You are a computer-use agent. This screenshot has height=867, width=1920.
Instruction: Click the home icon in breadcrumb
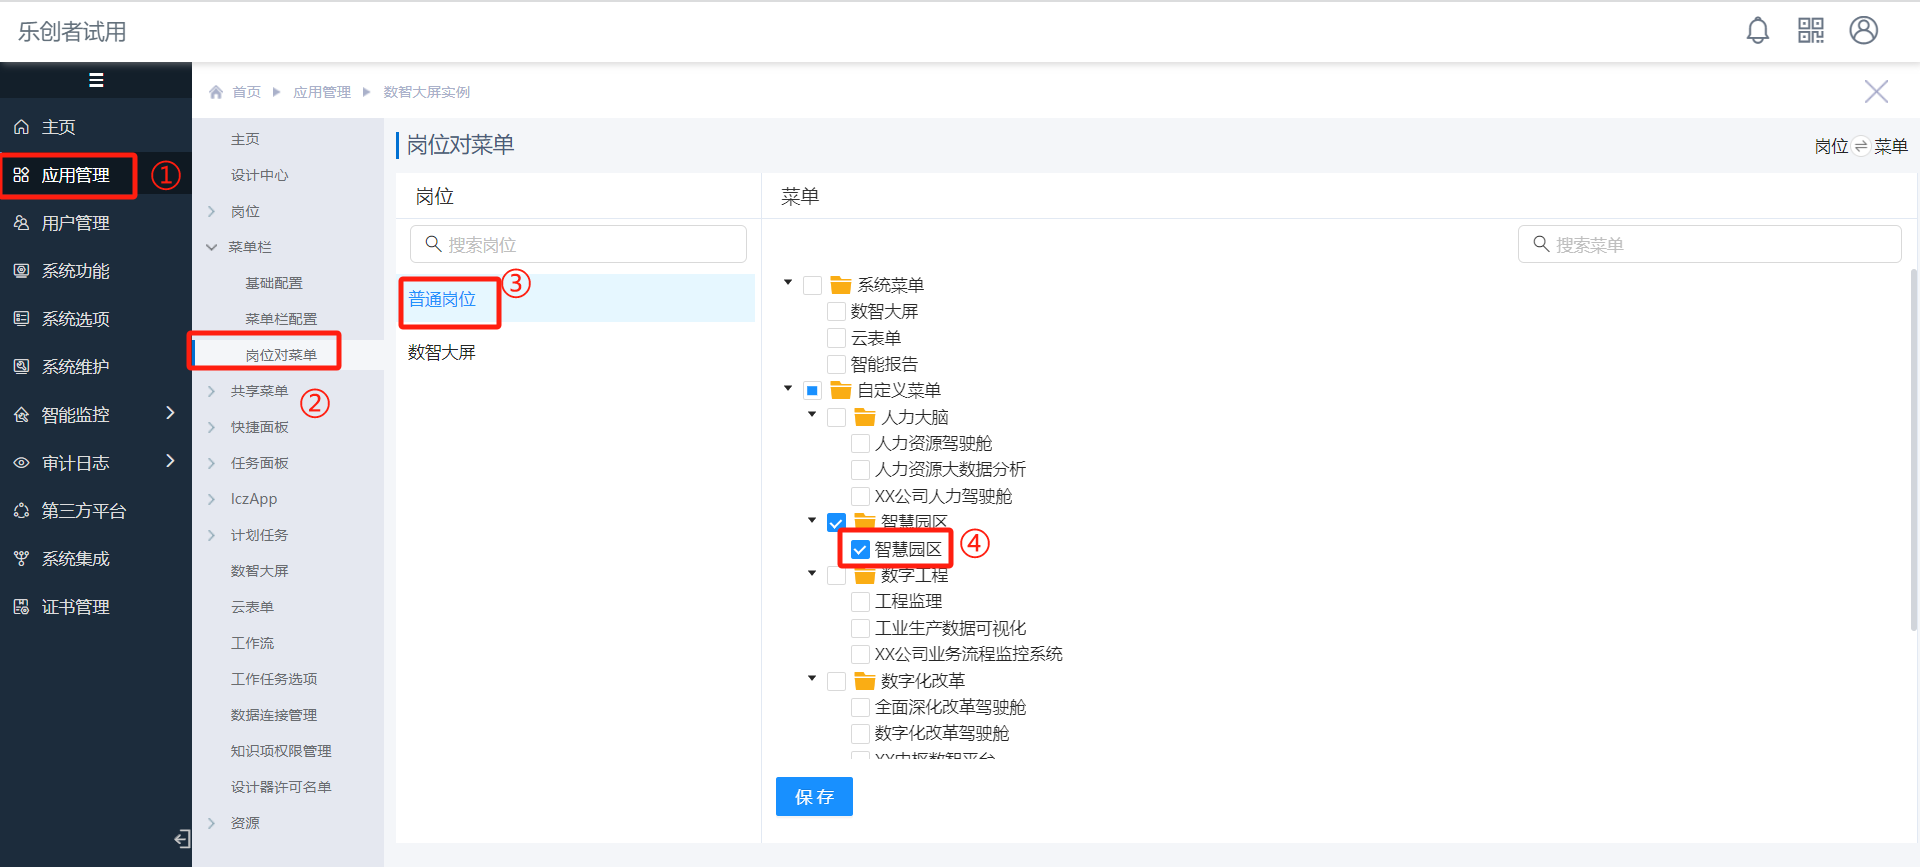coord(216,92)
